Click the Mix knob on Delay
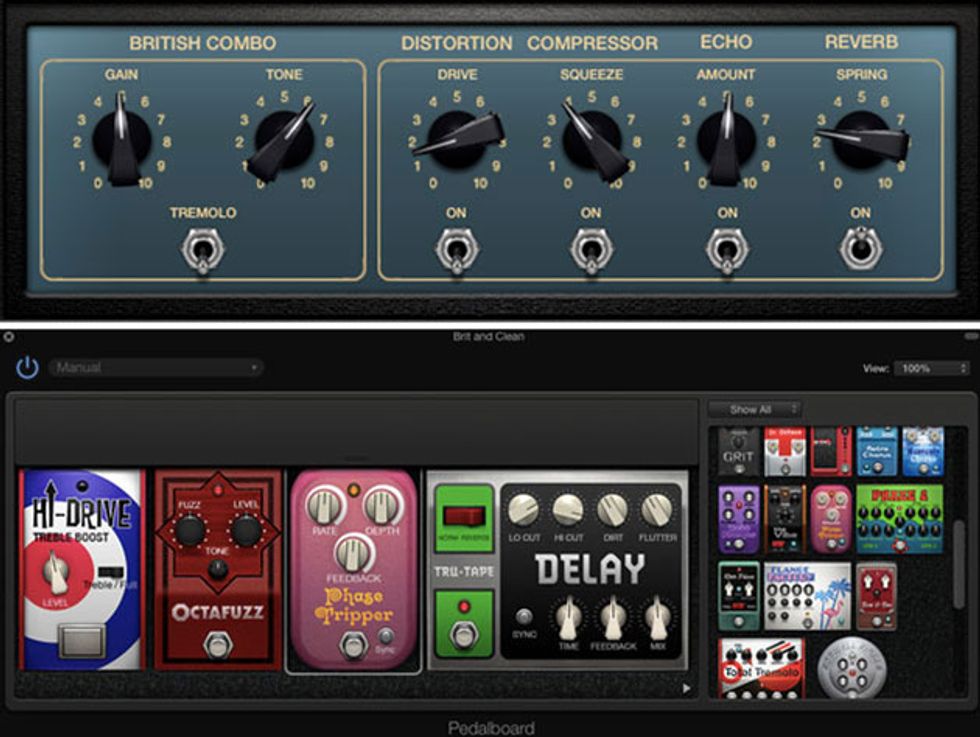 [658, 618]
